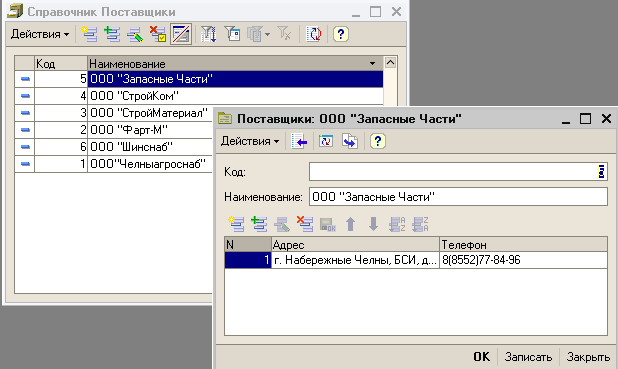The image size is (618, 369).
Task: Click Edit current item pencil icon in Справочник toolbar
Action: coord(135,34)
